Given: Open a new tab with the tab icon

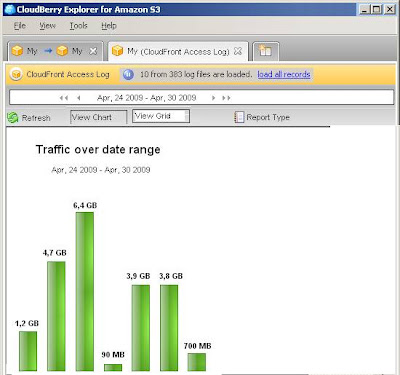Looking at the screenshot, I should (265, 51).
